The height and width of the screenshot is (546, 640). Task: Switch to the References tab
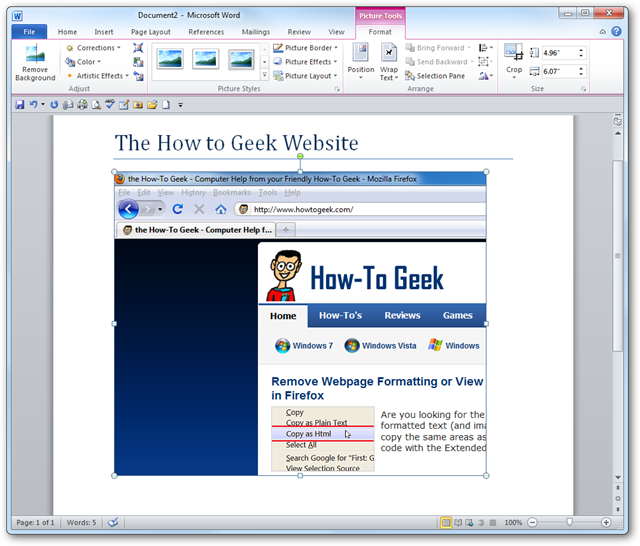[x=206, y=32]
